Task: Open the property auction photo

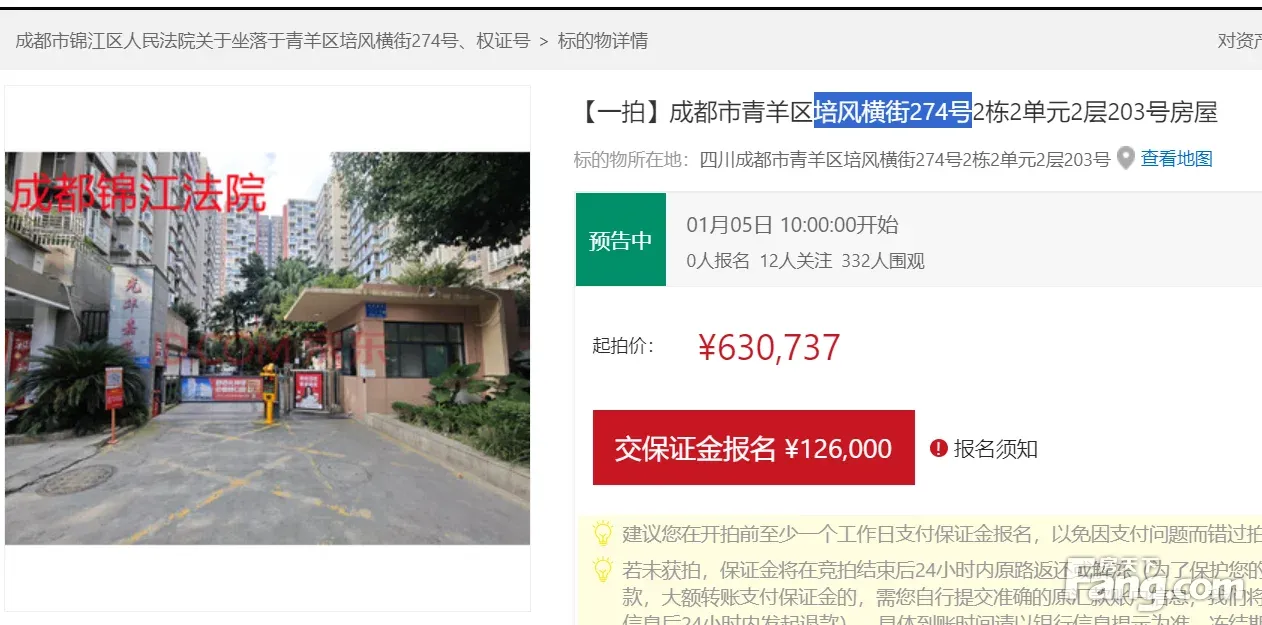Action: [x=268, y=348]
